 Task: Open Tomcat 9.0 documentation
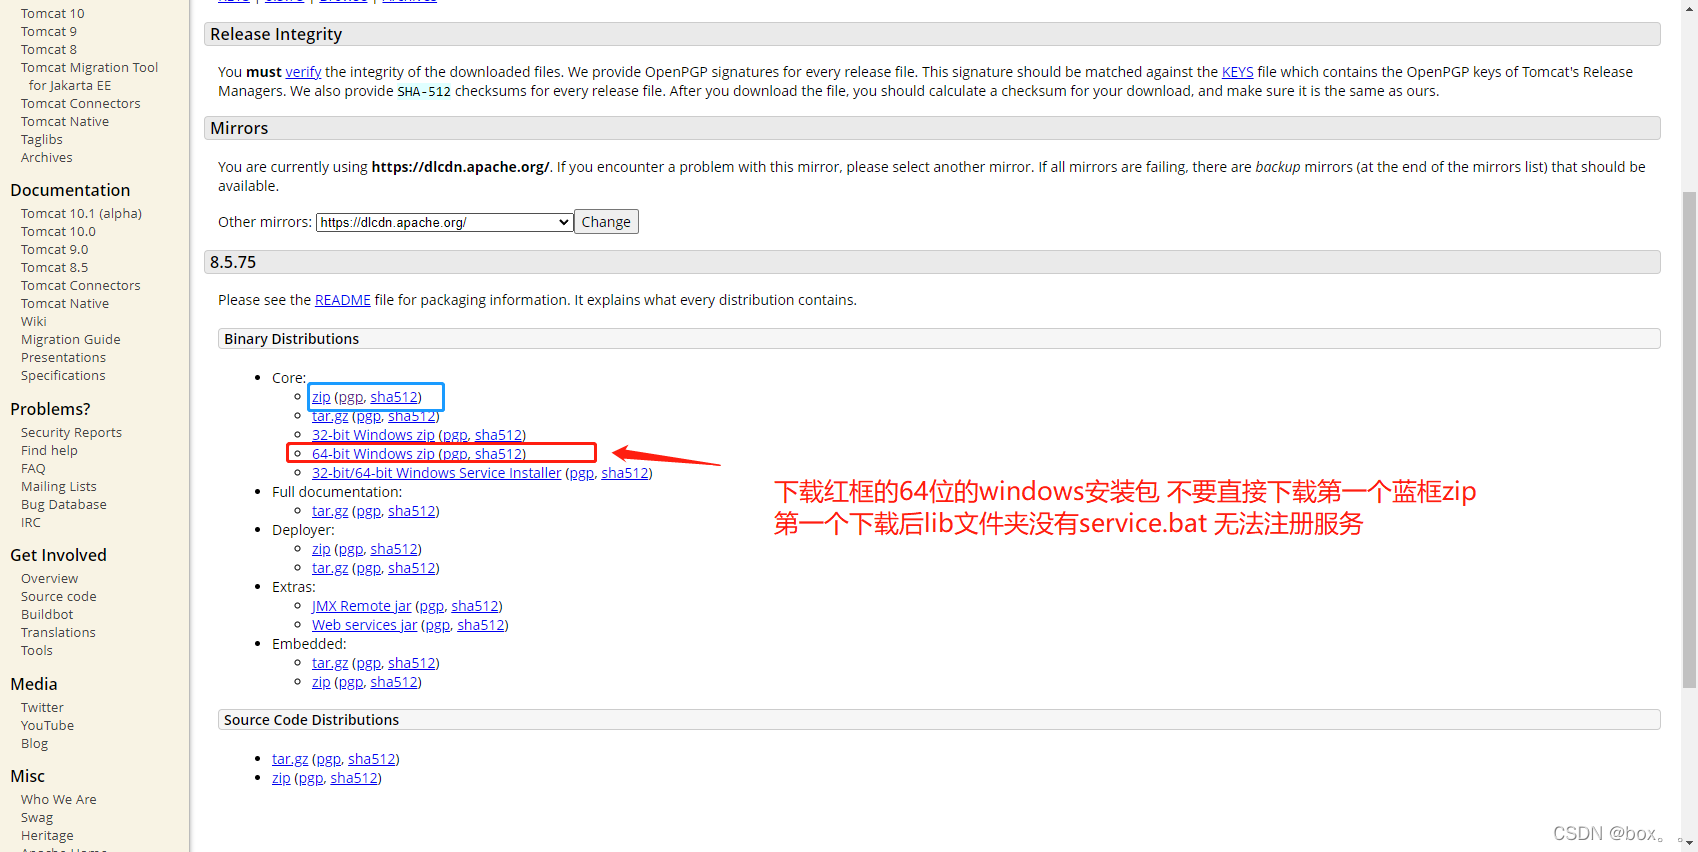55,250
